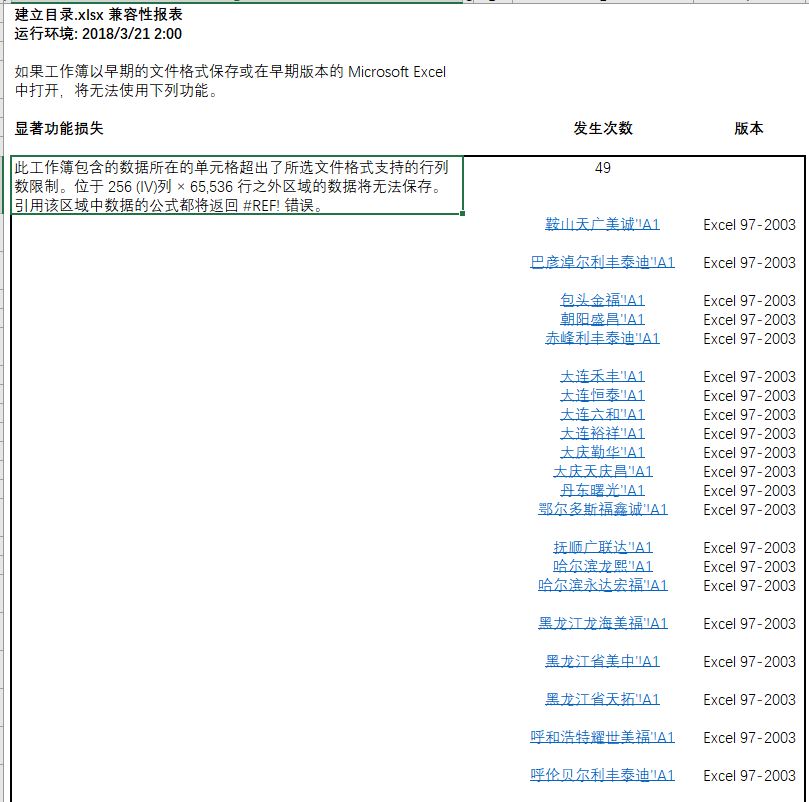Open the 哈尔滨永达宏福'!A1 link
The width and height of the screenshot is (809, 802).
(x=602, y=585)
